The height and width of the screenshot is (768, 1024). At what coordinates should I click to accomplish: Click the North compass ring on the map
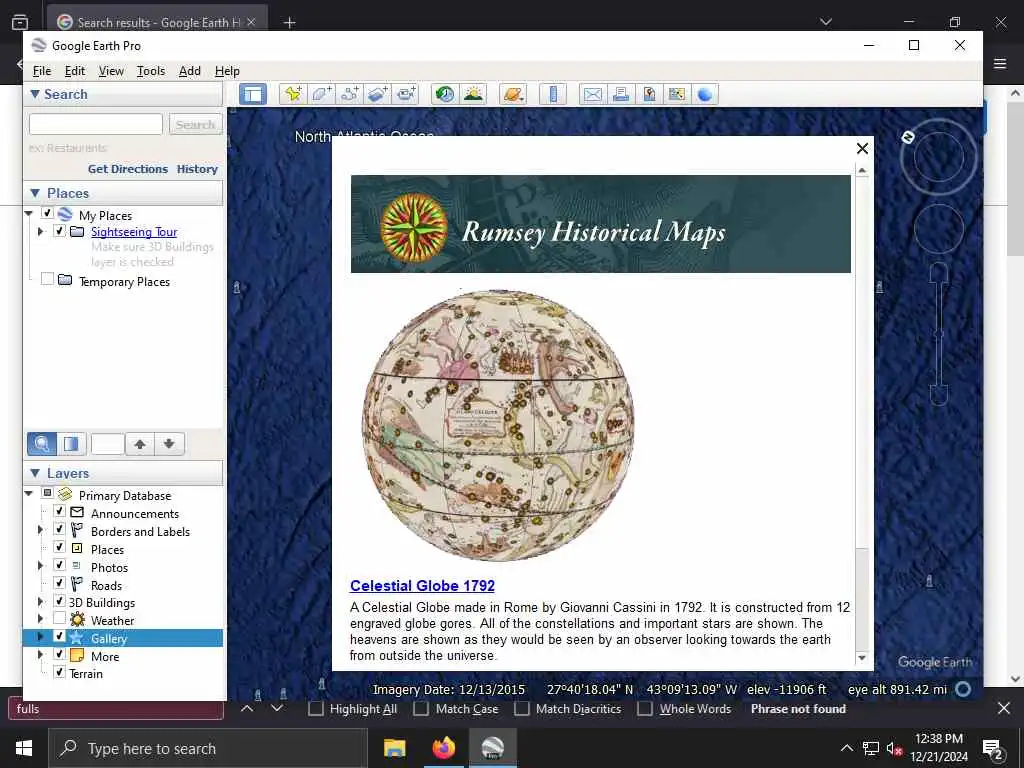point(938,157)
